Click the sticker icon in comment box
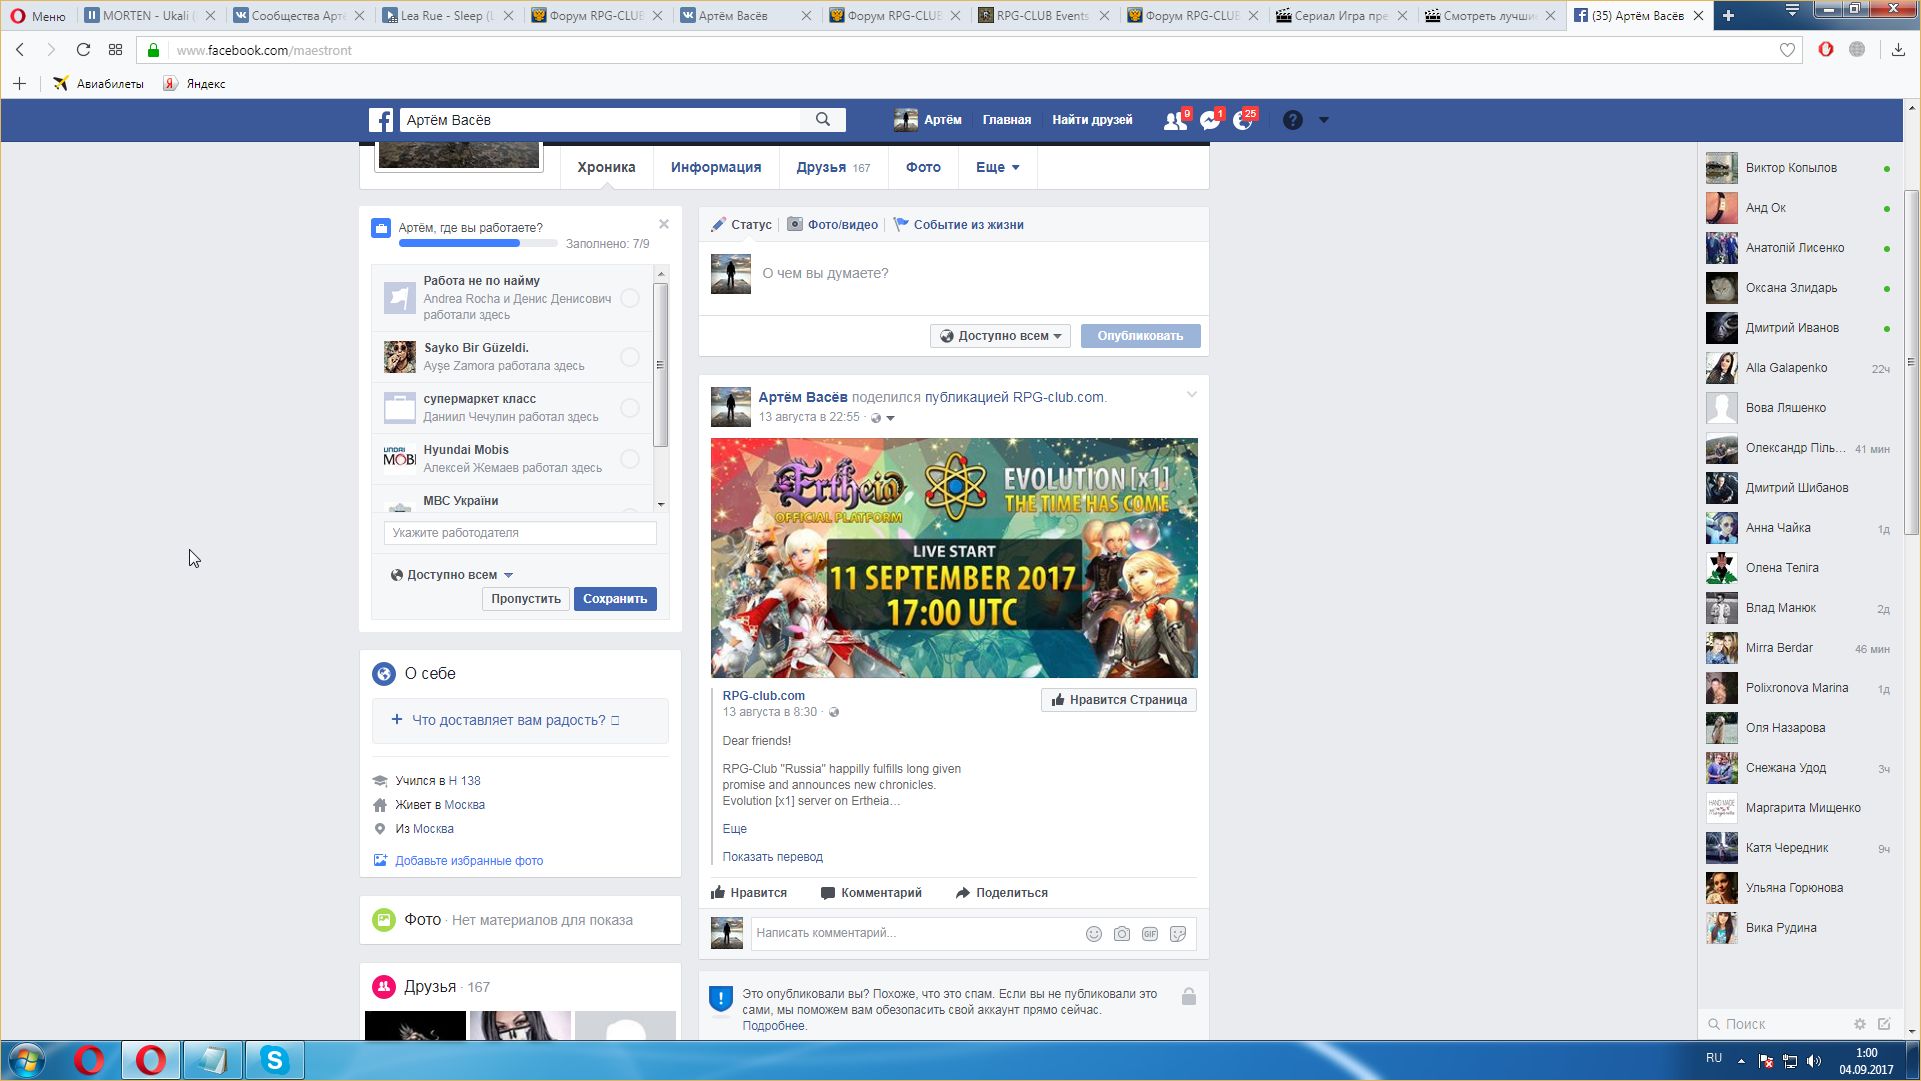Screen dimensions: 1921x1081 point(1178,934)
